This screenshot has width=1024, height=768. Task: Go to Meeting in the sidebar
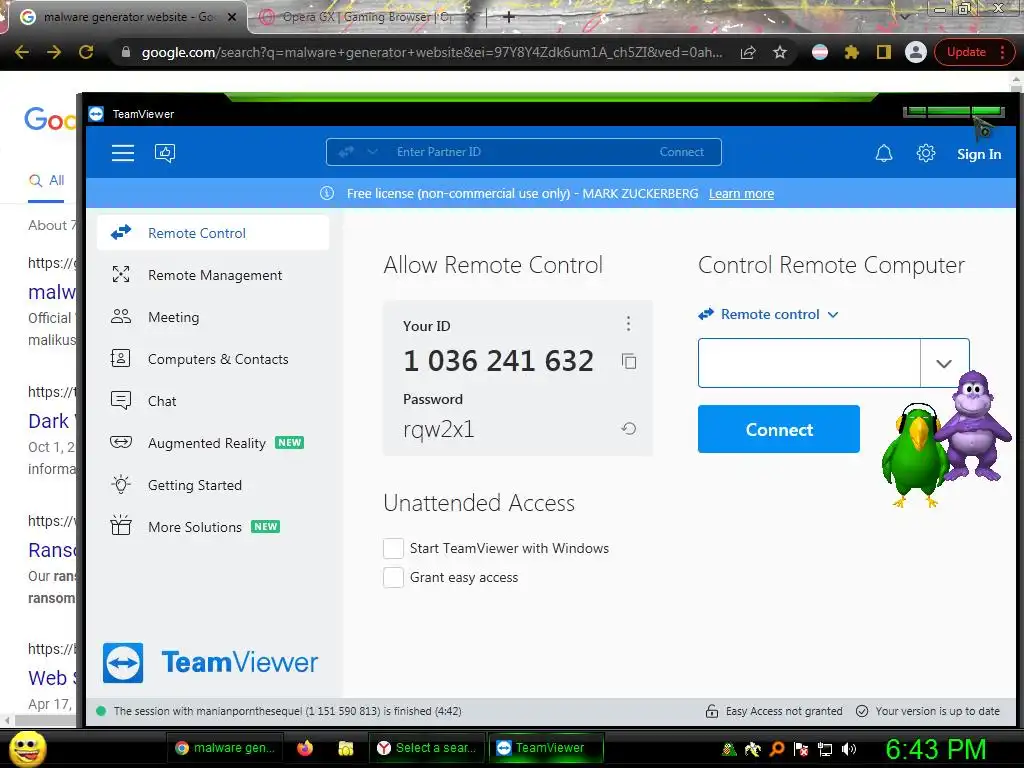coord(213,317)
